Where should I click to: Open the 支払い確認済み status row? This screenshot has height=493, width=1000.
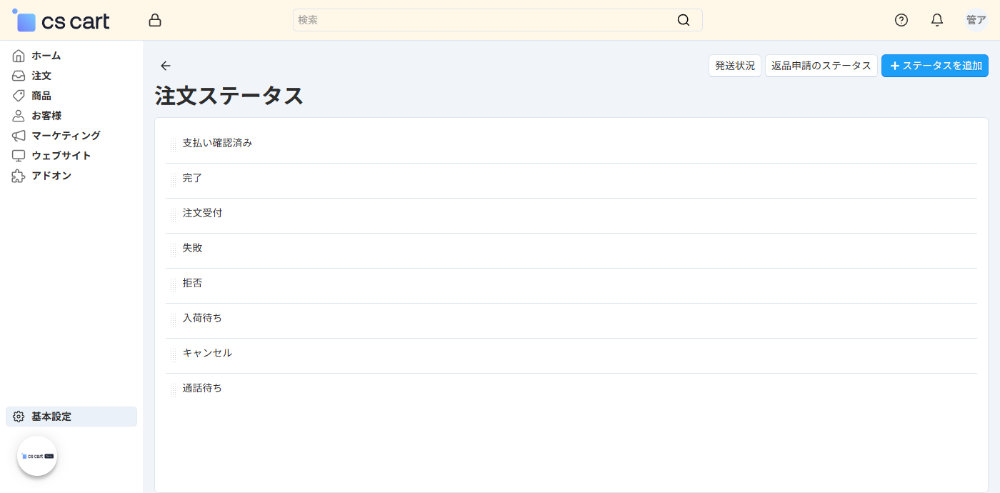[217, 143]
